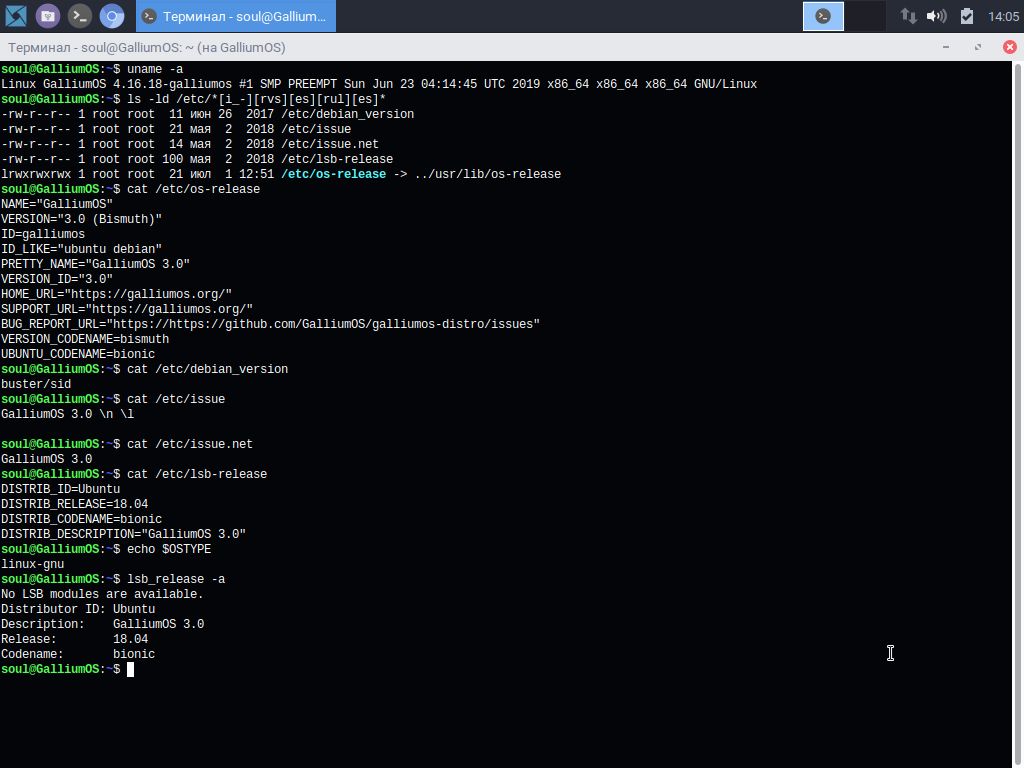The width and height of the screenshot is (1024, 768).
Task: Click the "GalliumOS 3.0 \n \l" output line
Action: click(x=67, y=415)
